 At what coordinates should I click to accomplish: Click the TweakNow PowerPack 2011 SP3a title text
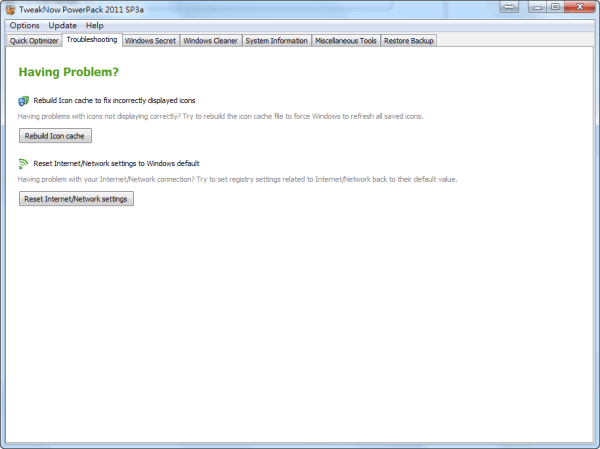(82, 10)
